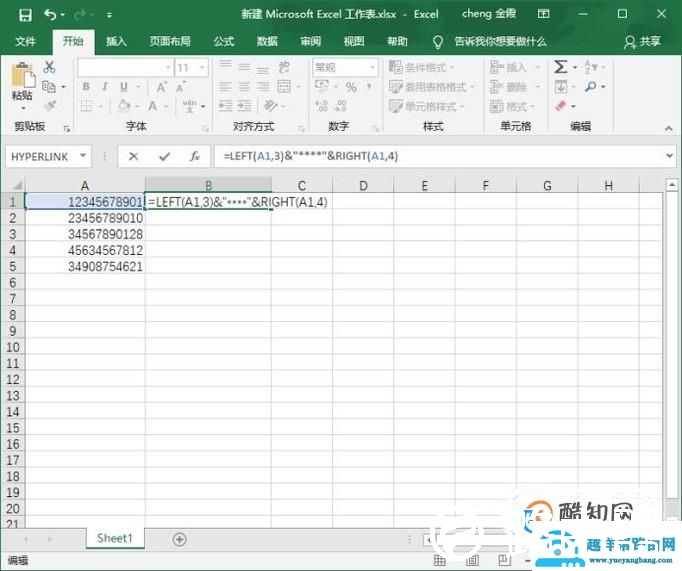682x571 pixels.
Task: Click the AutoSum sigma icon
Action: tap(561, 68)
